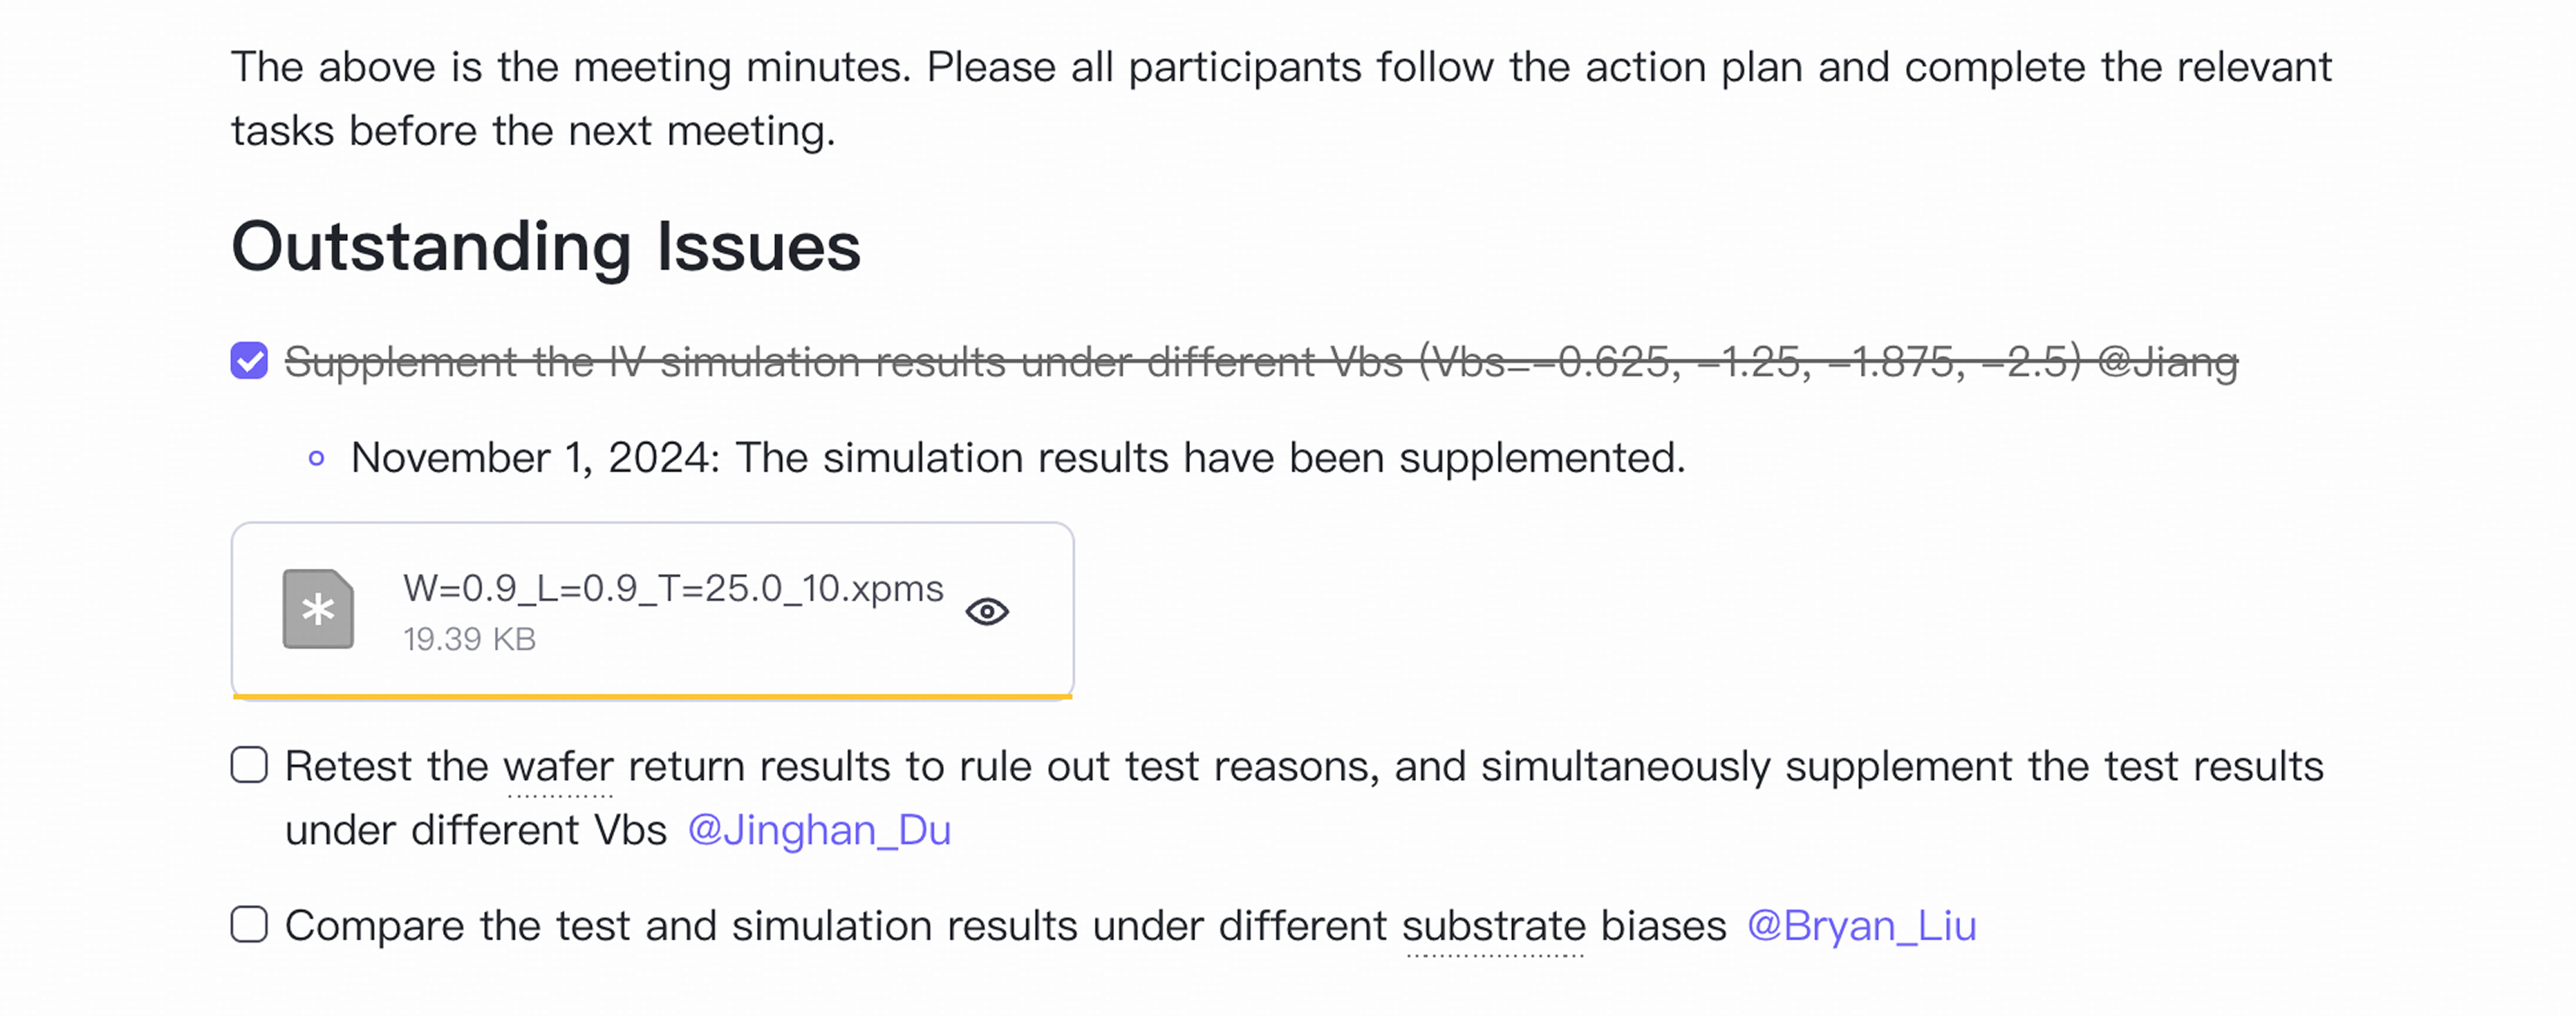Click the dotted-underlined word substrate
The width and height of the screenshot is (2576, 1016).
(x=1494, y=926)
